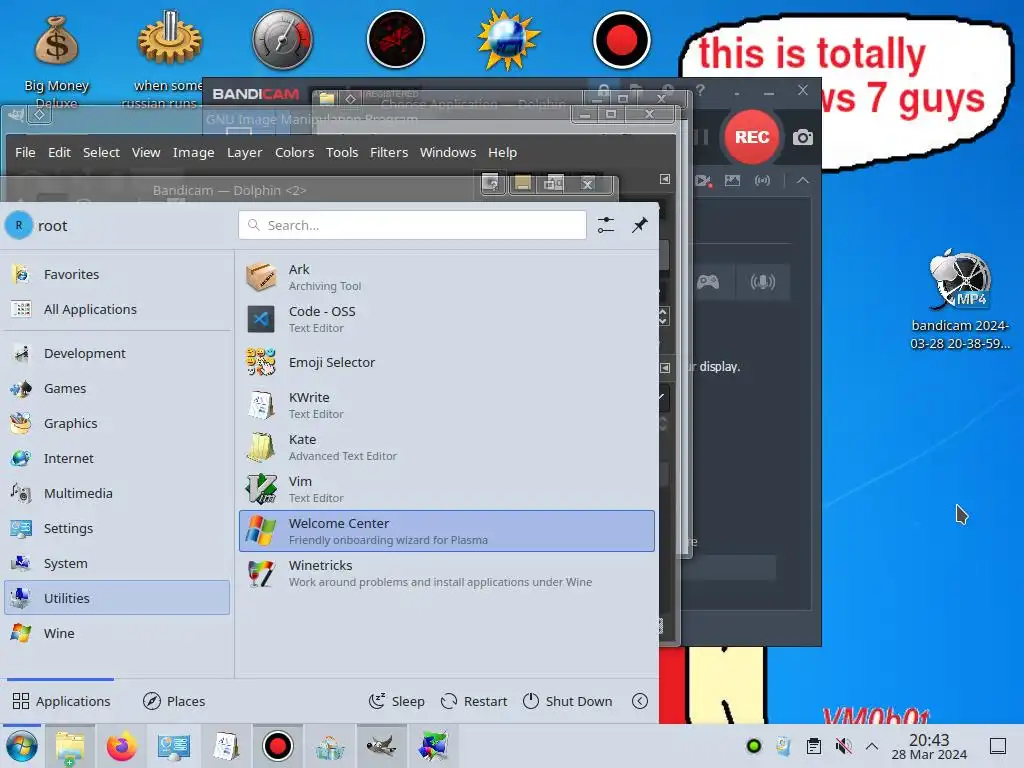Open Firefox from the taskbar
This screenshot has width=1024, height=768.
point(121,746)
